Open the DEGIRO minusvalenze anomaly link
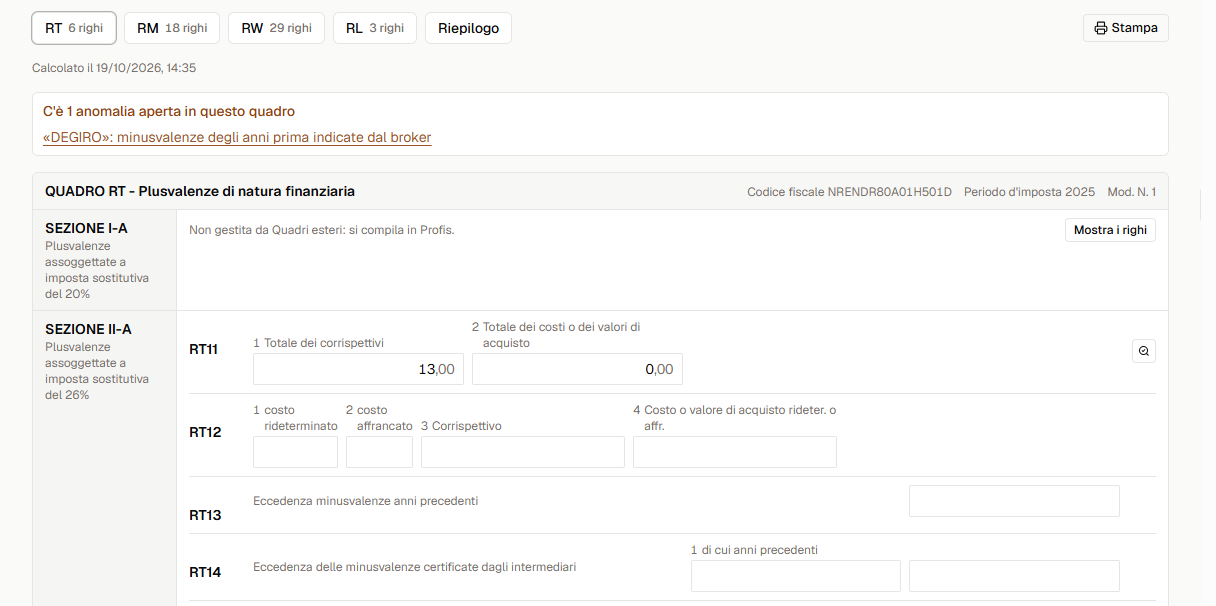The width and height of the screenshot is (1216, 606). point(237,137)
